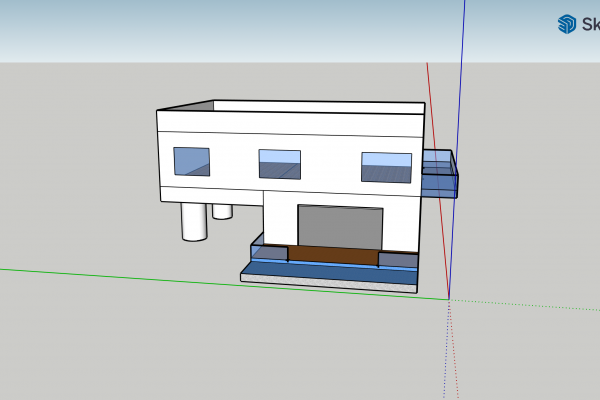This screenshot has width=600, height=400.
Task: Select the right glass railing panel by entrance
Action: (x=398, y=261)
